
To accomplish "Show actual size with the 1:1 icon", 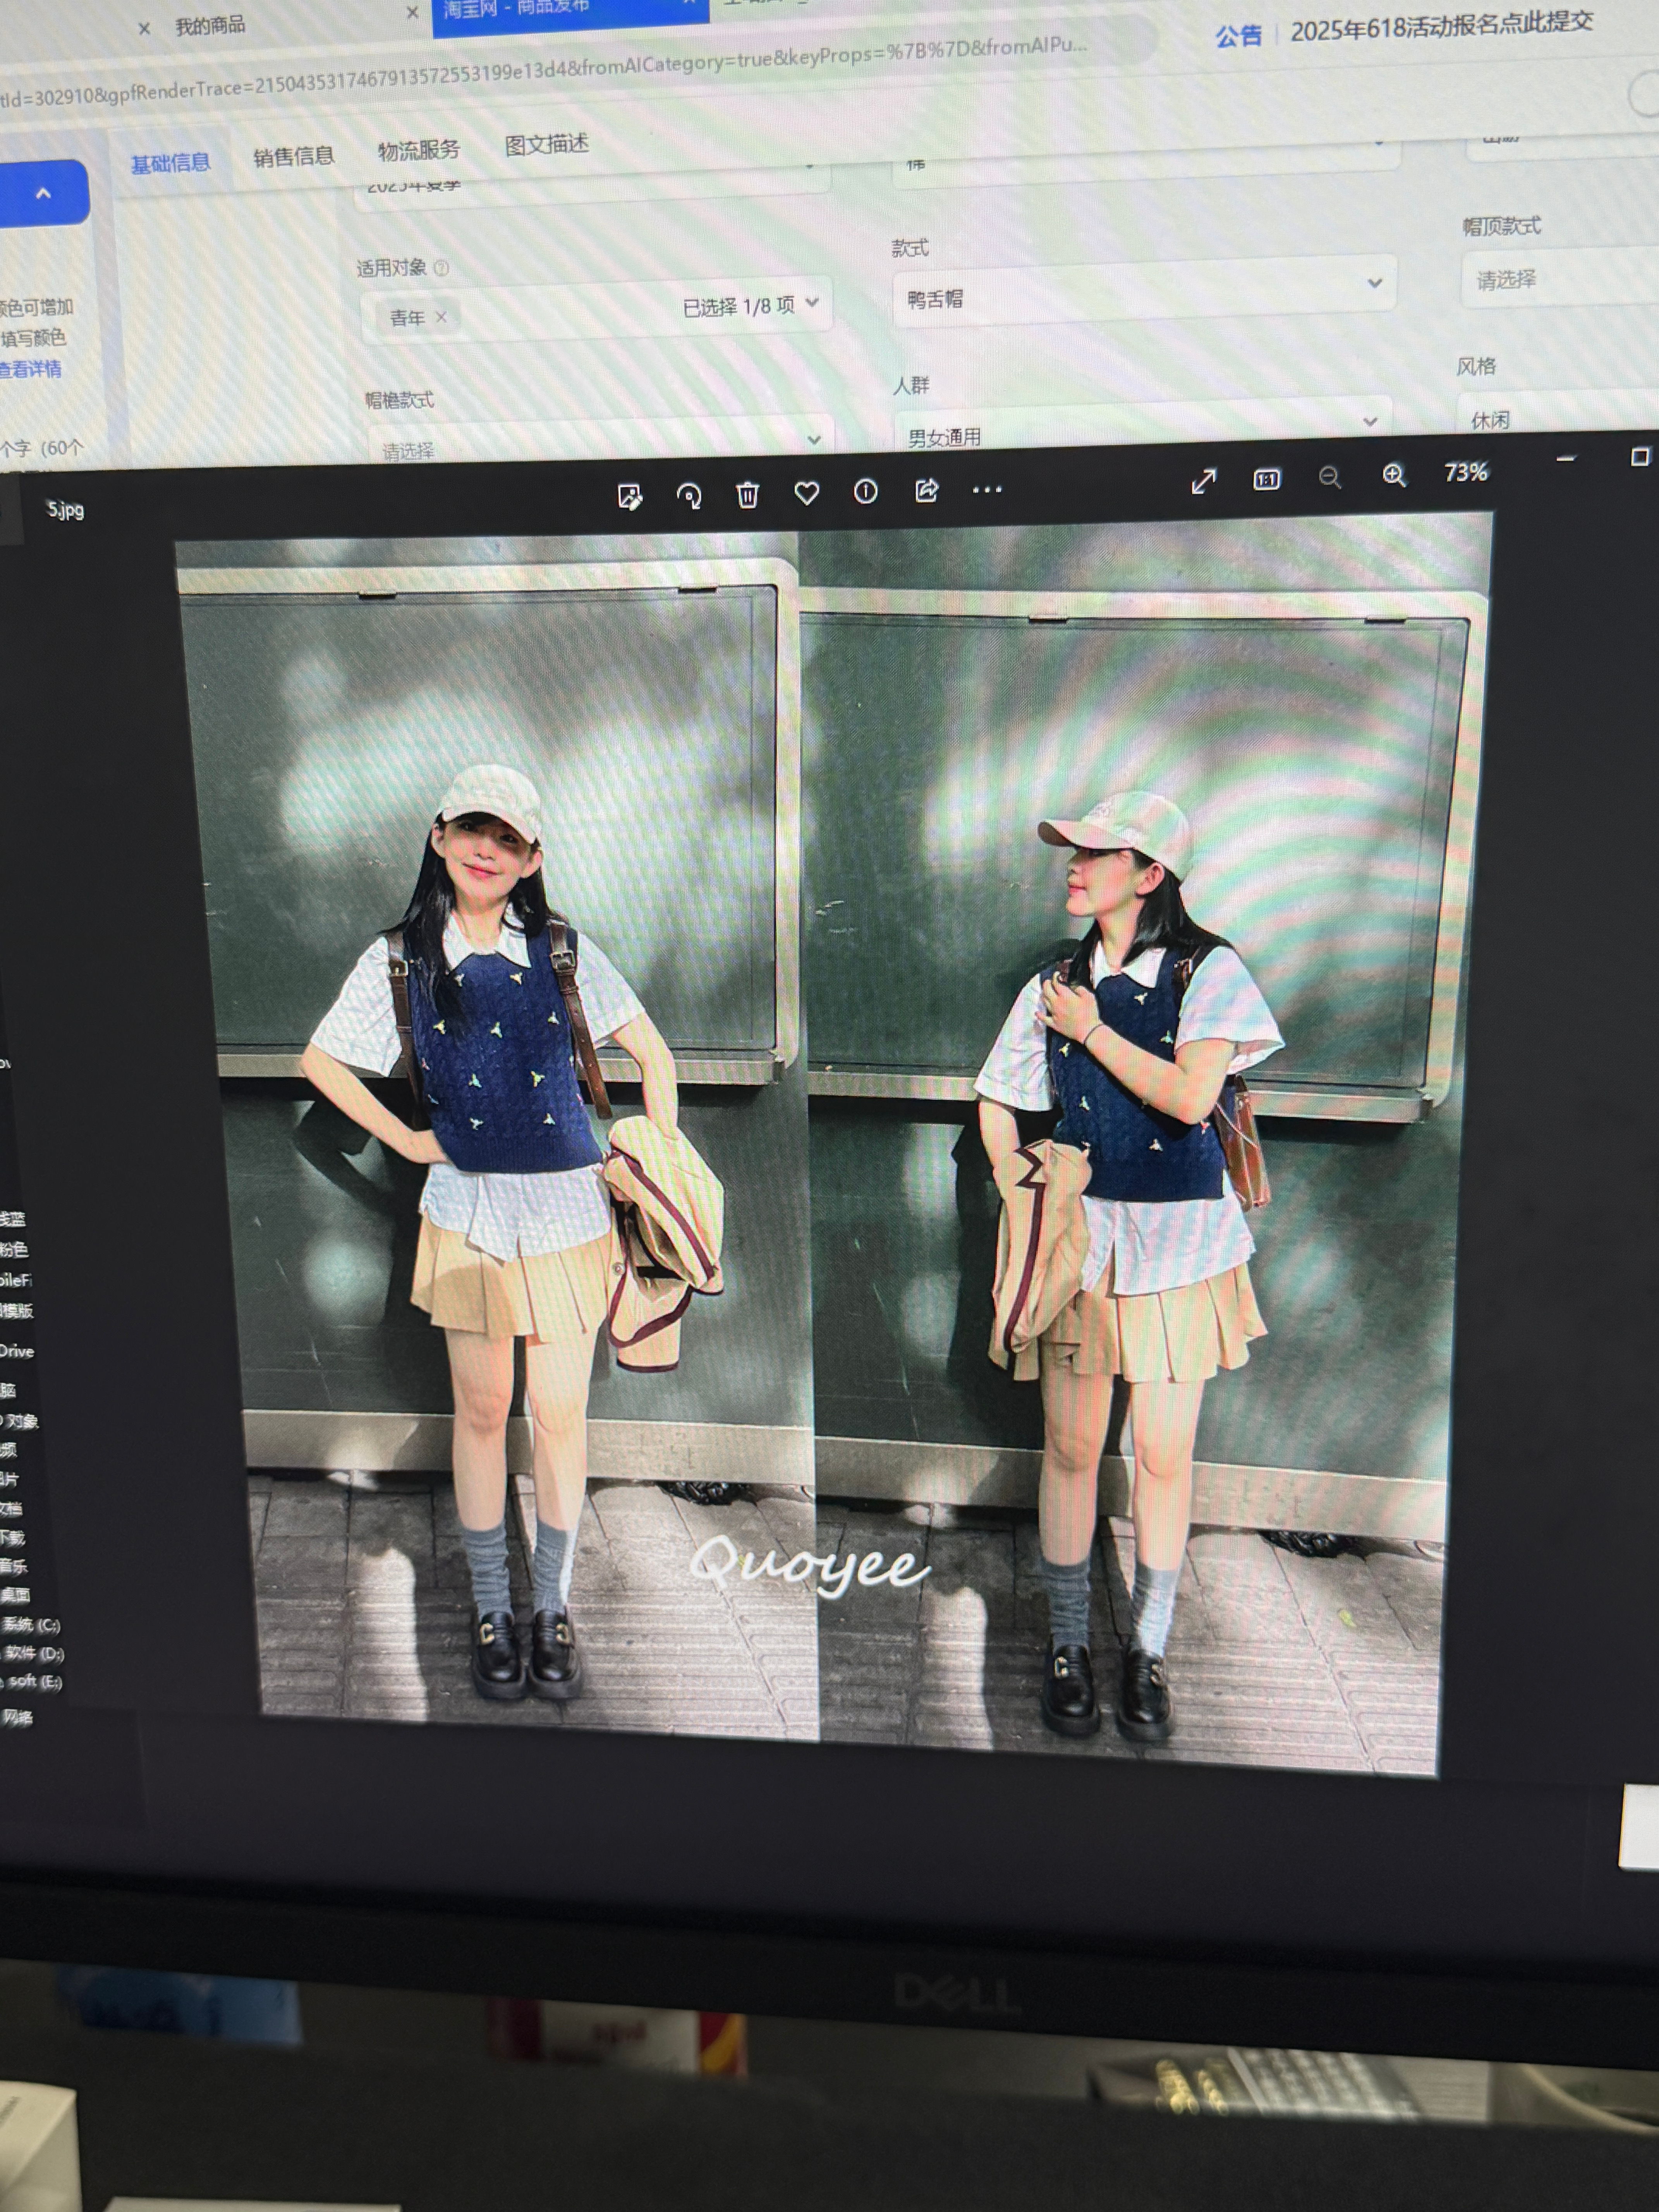I will pyautogui.click(x=1267, y=480).
